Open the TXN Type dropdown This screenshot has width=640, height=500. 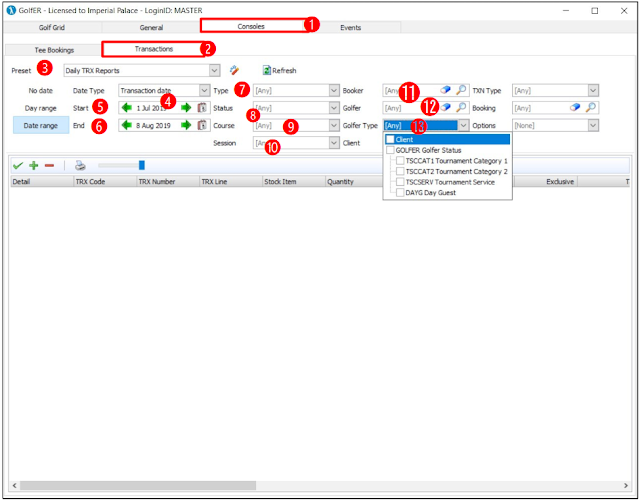[x=593, y=90]
